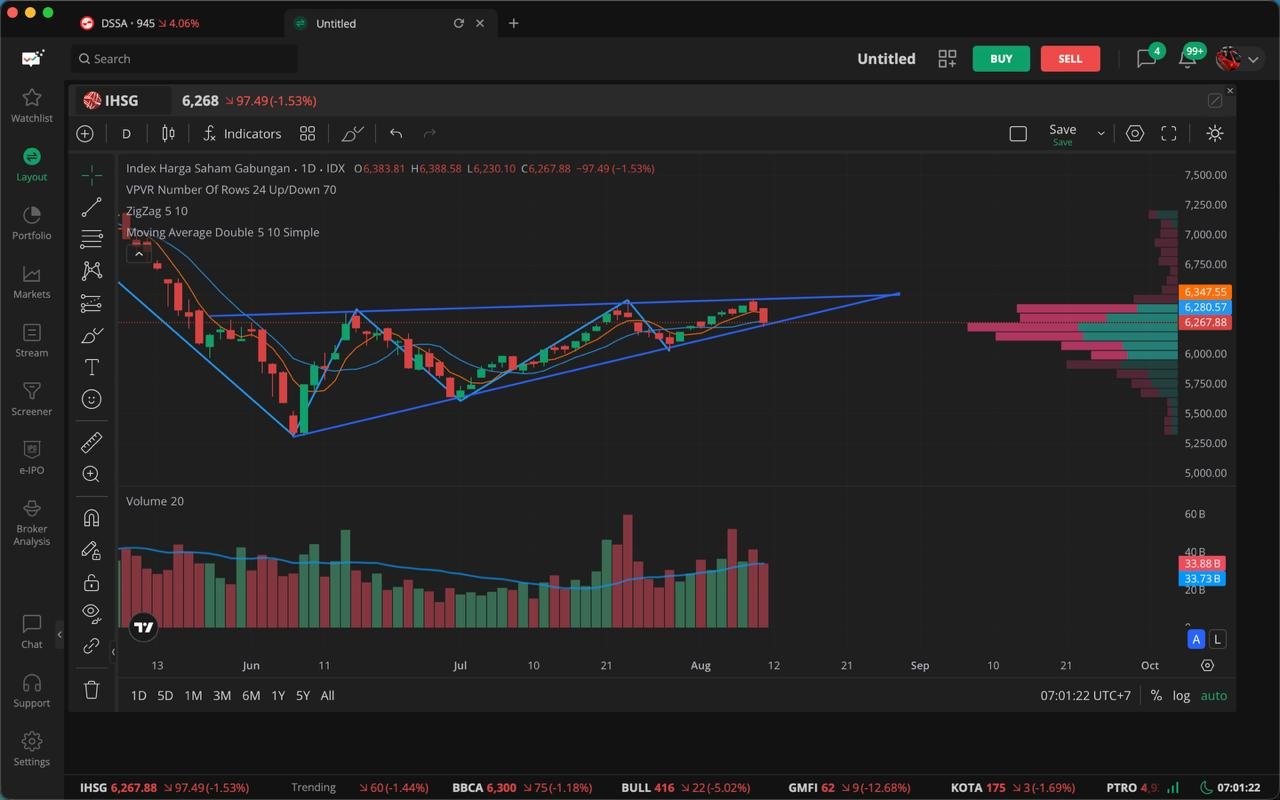Viewport: 1280px width, 800px height.
Task: Open Broker Analysis in the sidebar
Action: (32, 522)
